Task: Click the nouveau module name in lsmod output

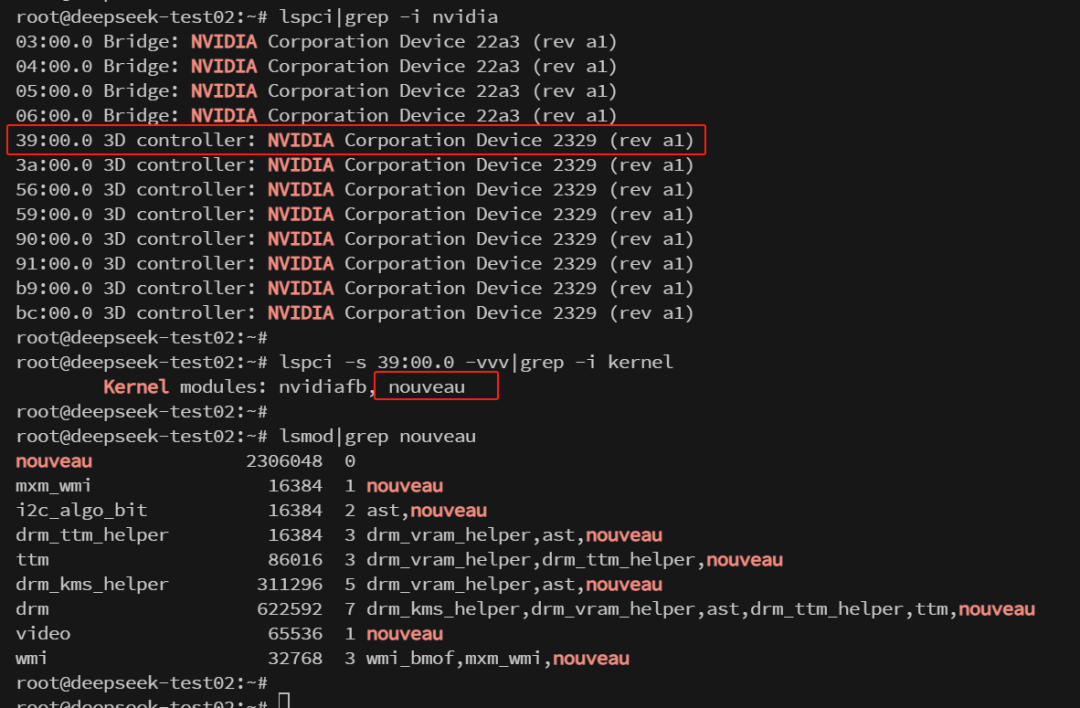Action: pyautogui.click(x=53, y=461)
